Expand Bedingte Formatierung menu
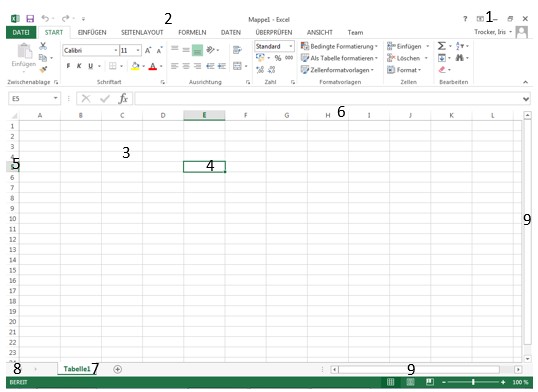 point(339,46)
